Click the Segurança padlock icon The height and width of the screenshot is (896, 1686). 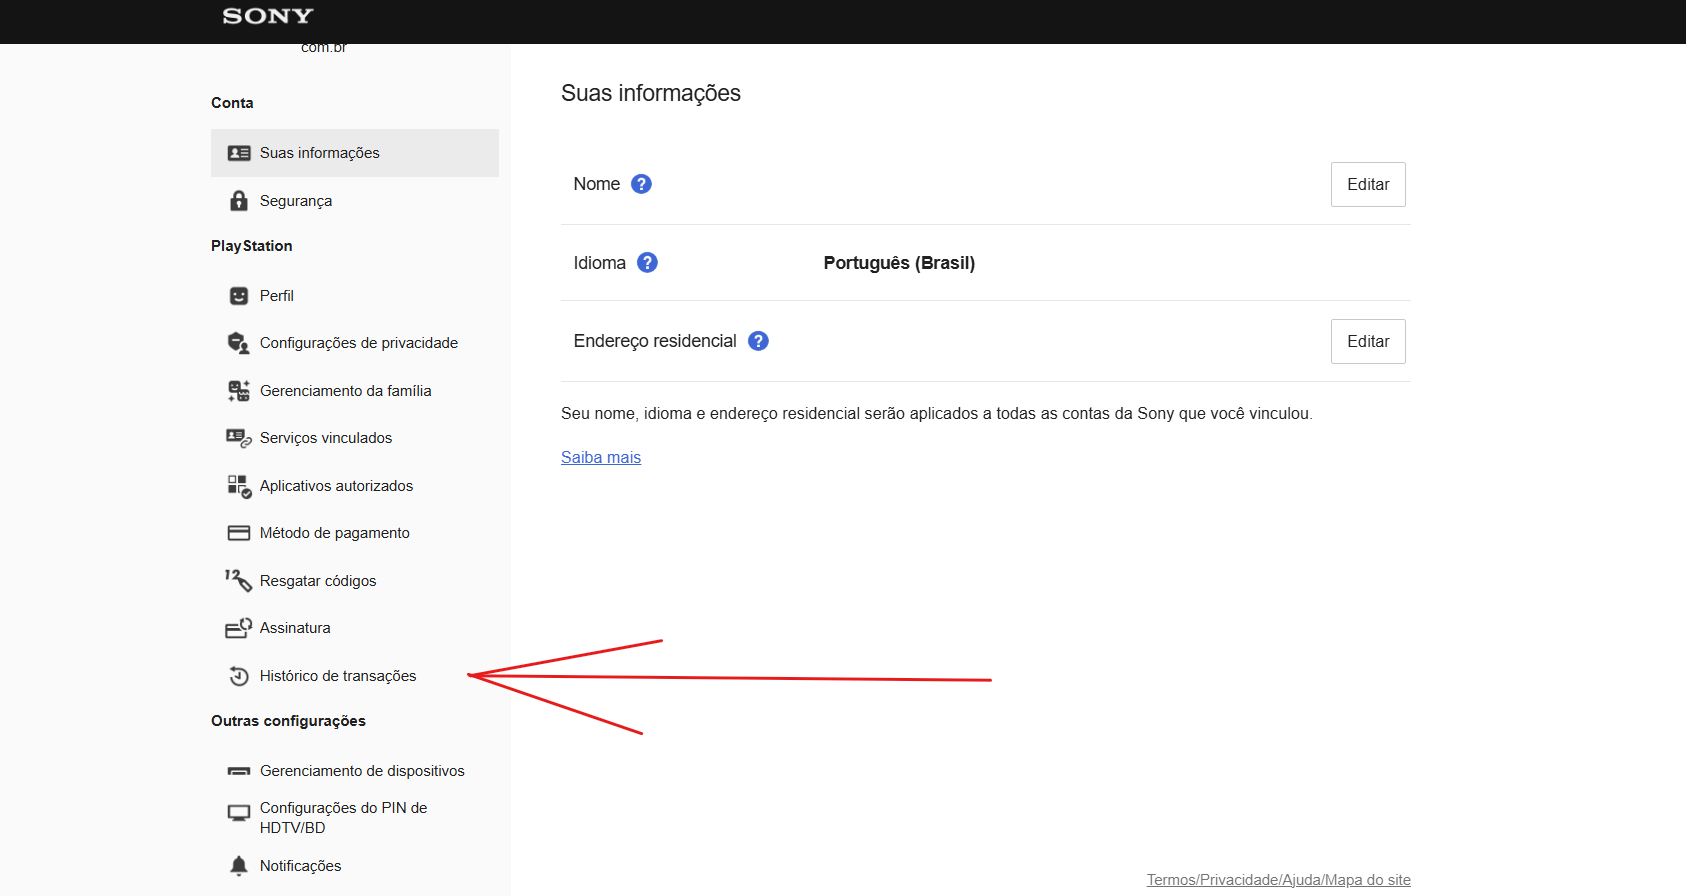coord(239,201)
